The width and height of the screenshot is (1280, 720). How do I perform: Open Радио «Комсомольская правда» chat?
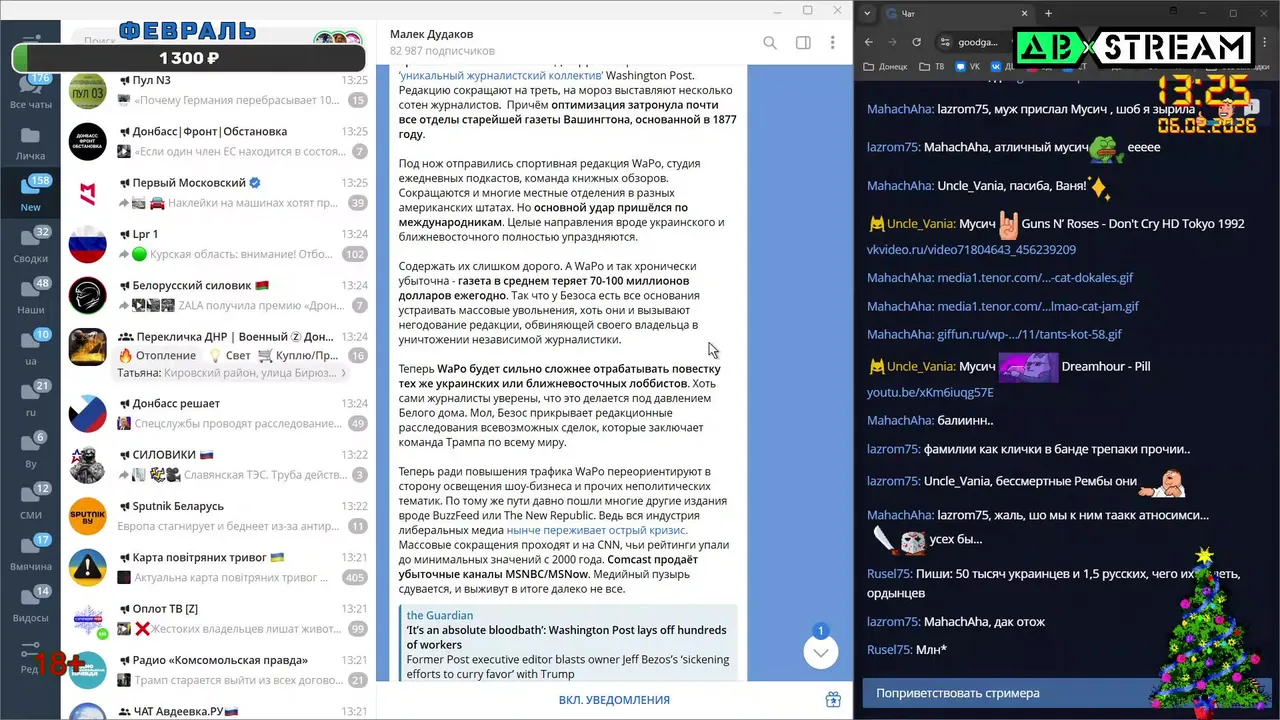pos(218,670)
